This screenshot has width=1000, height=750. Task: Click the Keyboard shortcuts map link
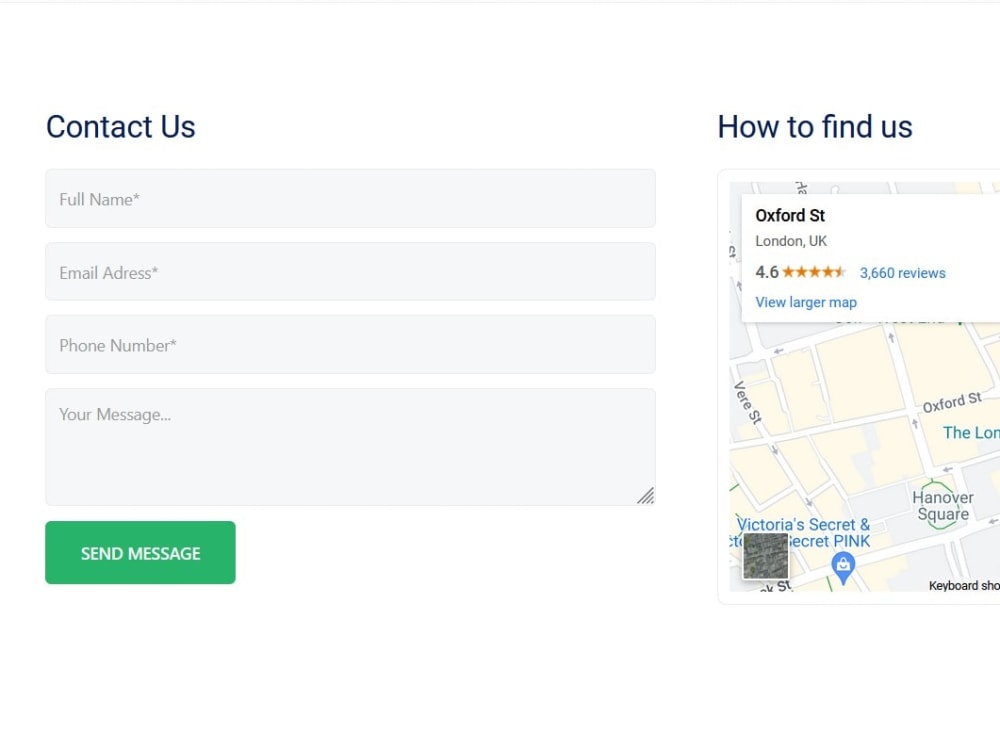(x=964, y=585)
